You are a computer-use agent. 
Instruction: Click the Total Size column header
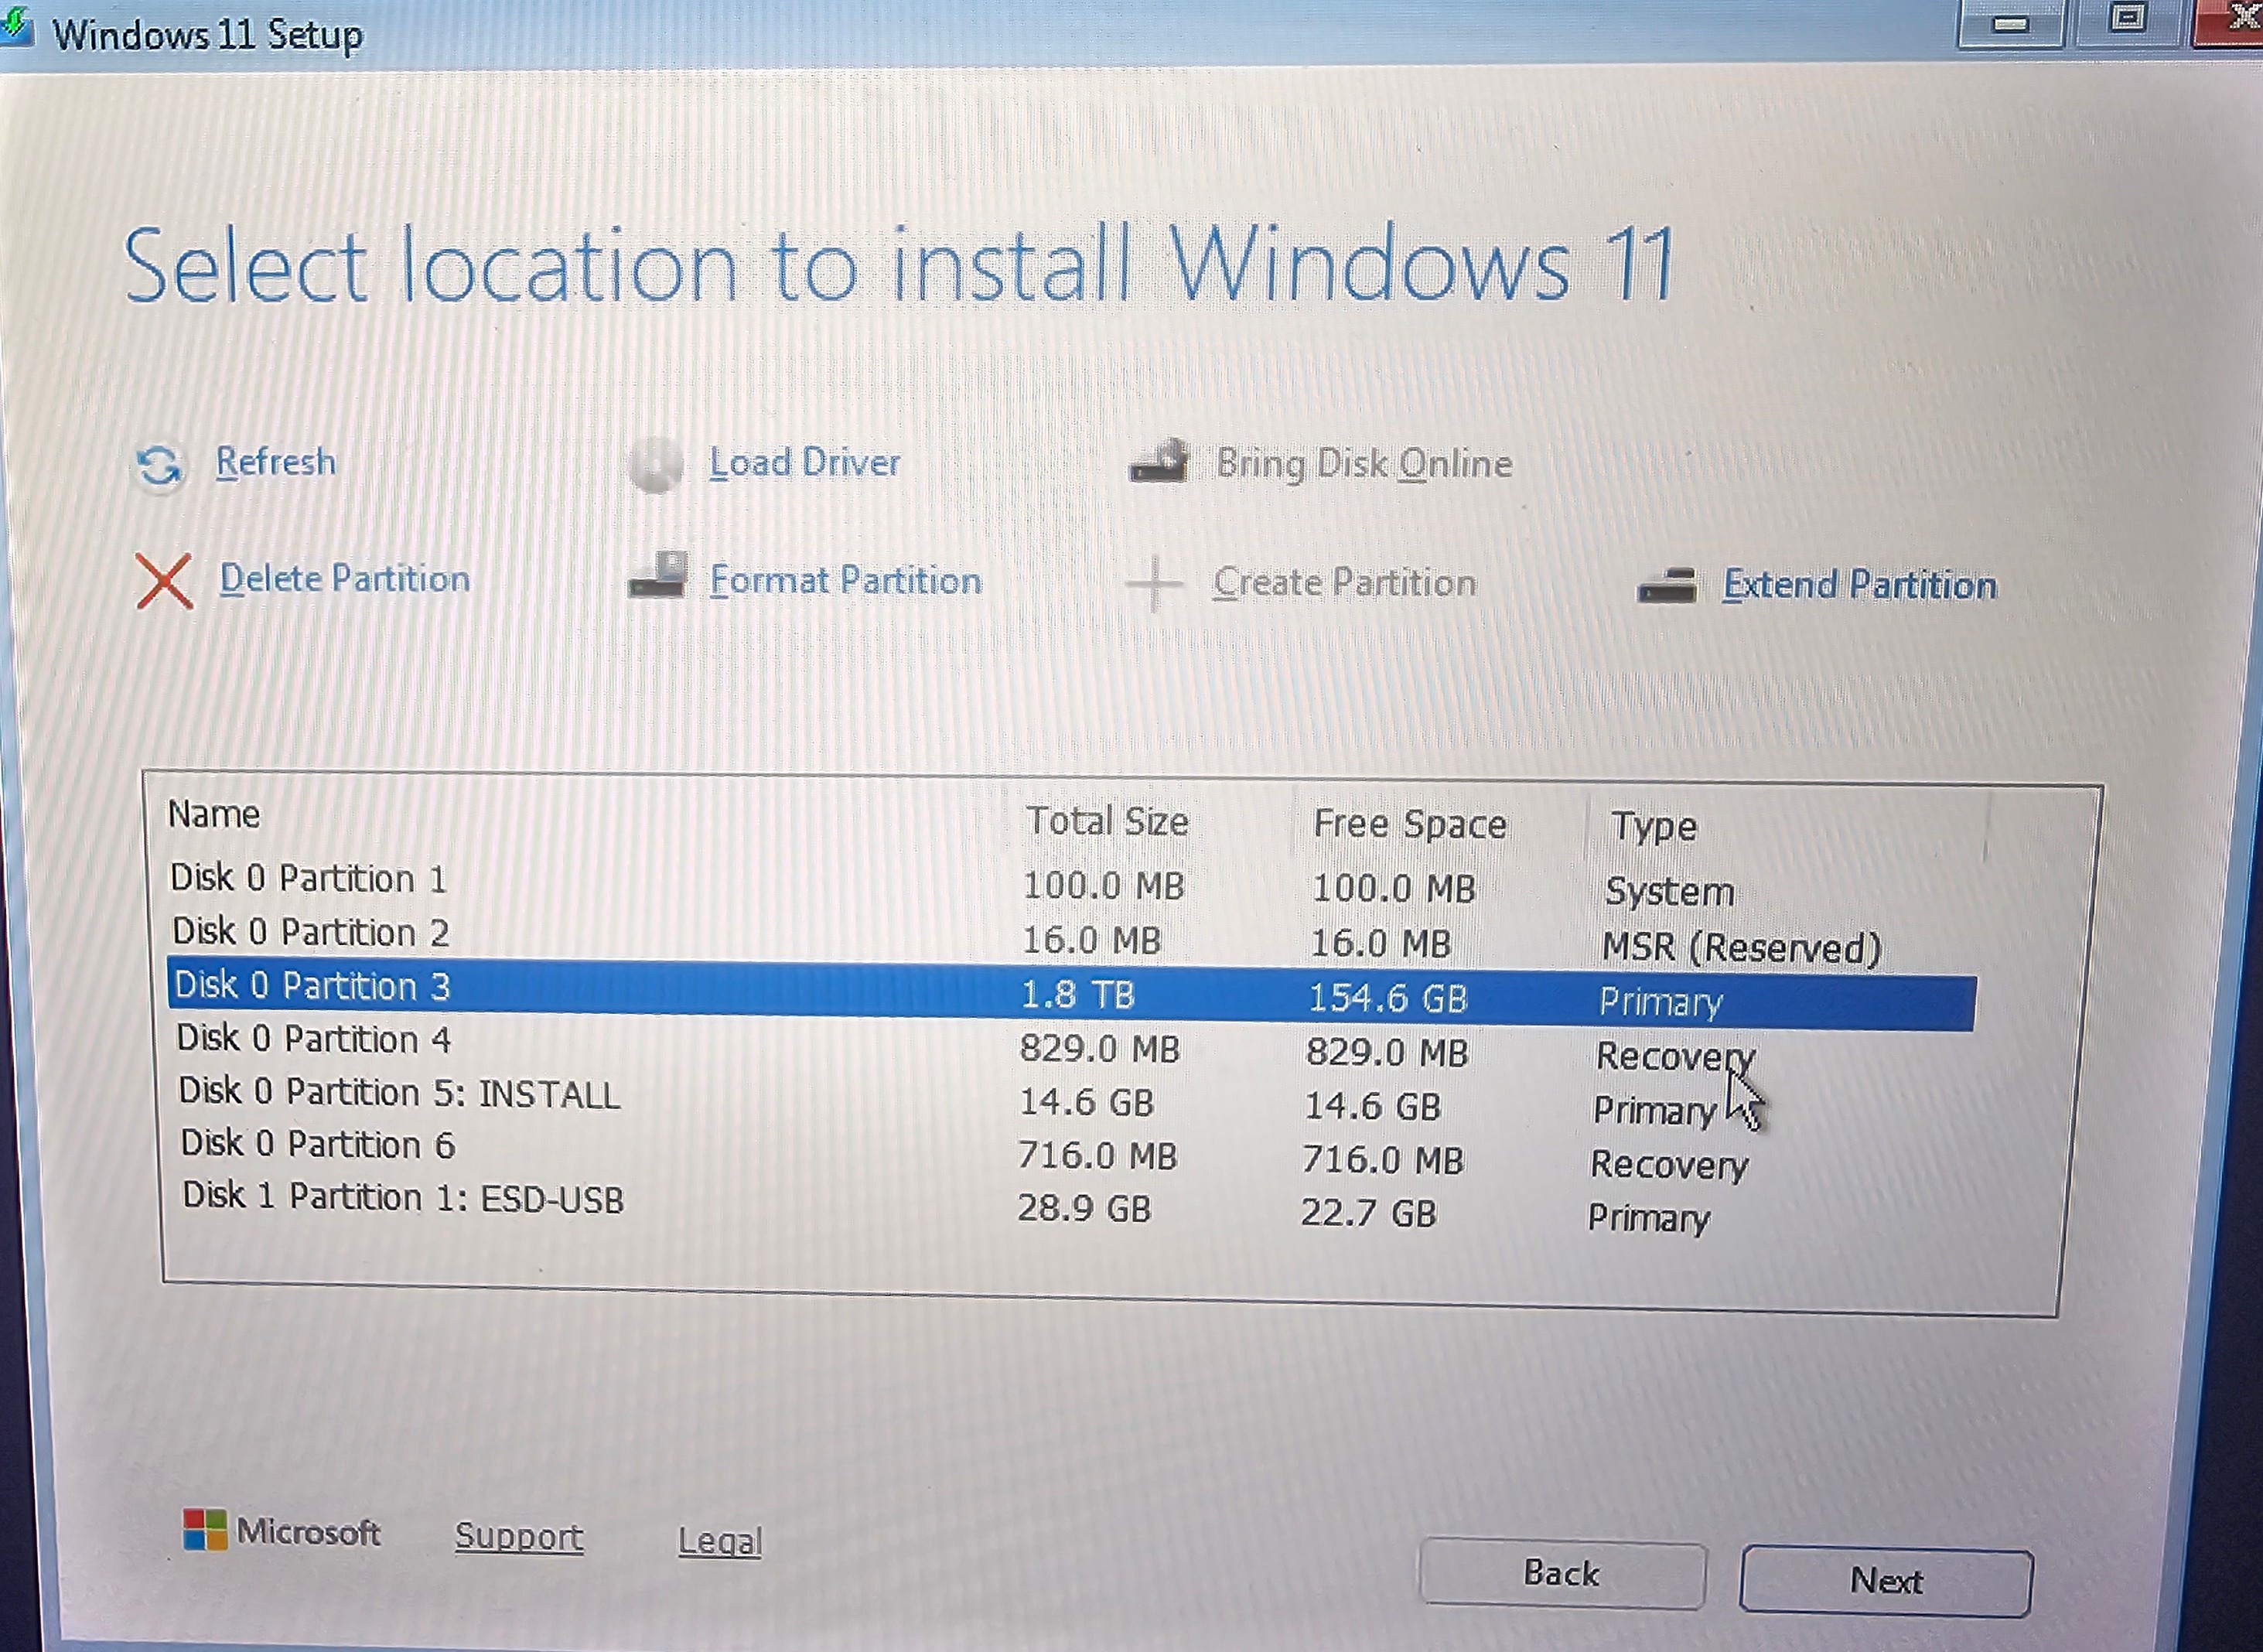tap(1108, 821)
